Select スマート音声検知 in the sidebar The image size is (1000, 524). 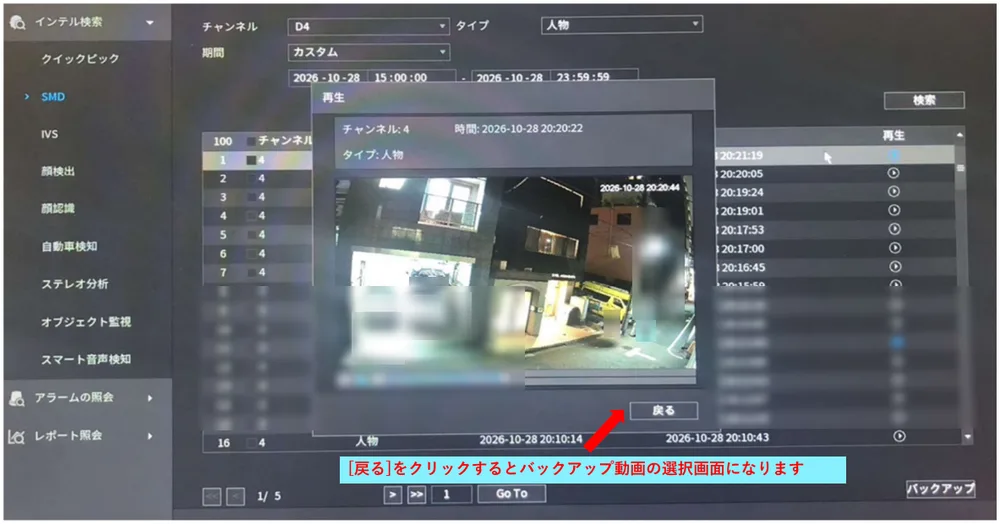pos(86,359)
